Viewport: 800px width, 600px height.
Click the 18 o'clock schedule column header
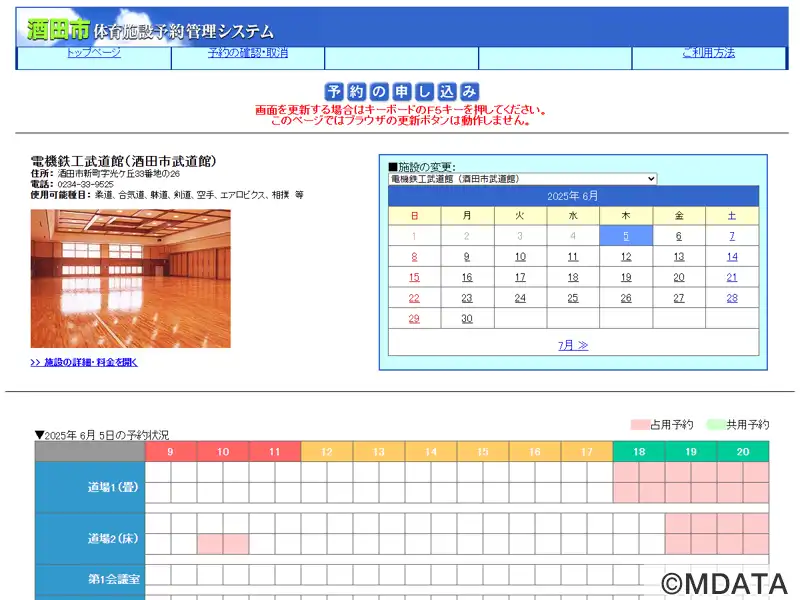639,452
